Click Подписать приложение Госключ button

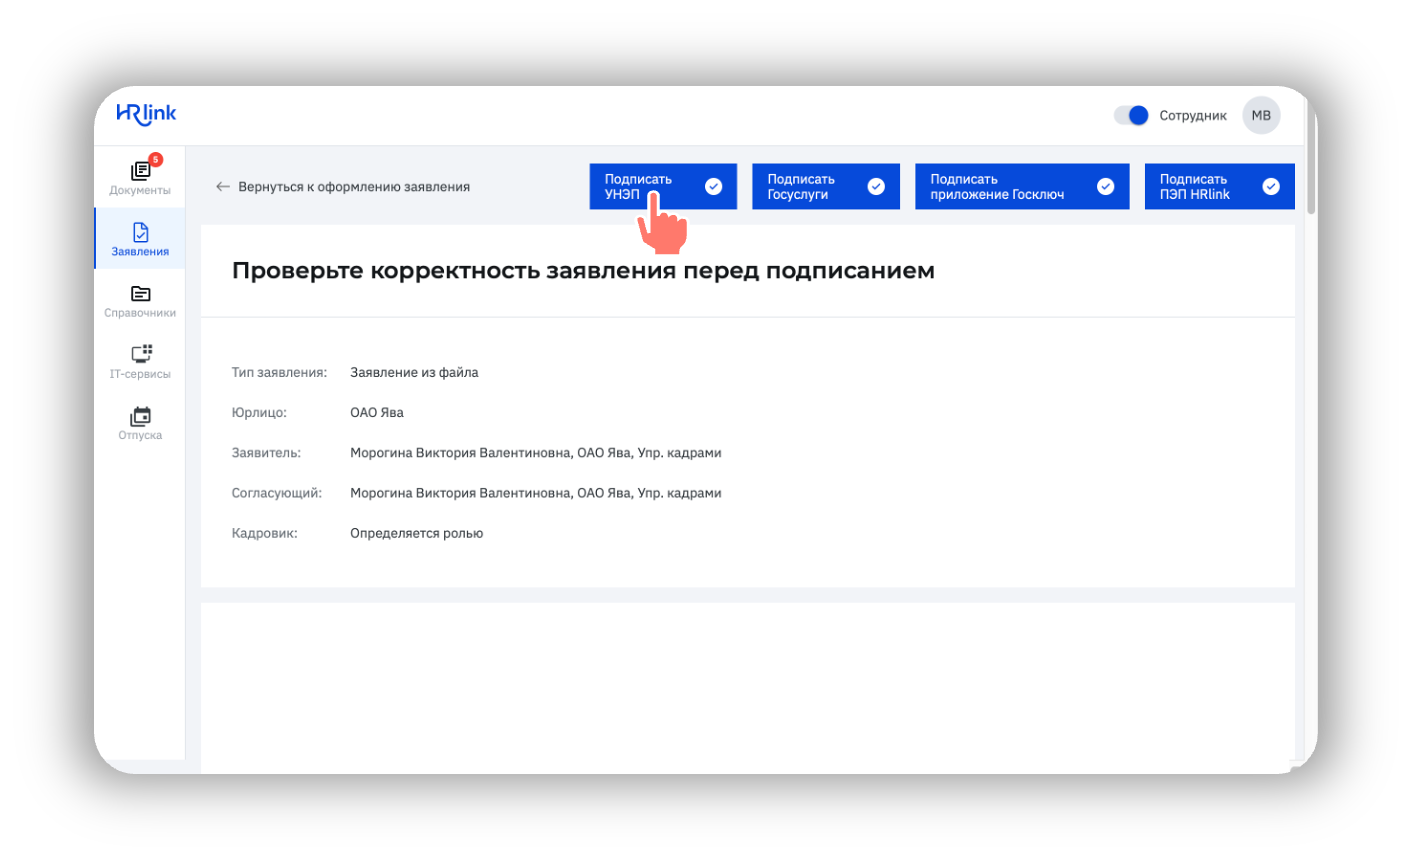(1022, 187)
